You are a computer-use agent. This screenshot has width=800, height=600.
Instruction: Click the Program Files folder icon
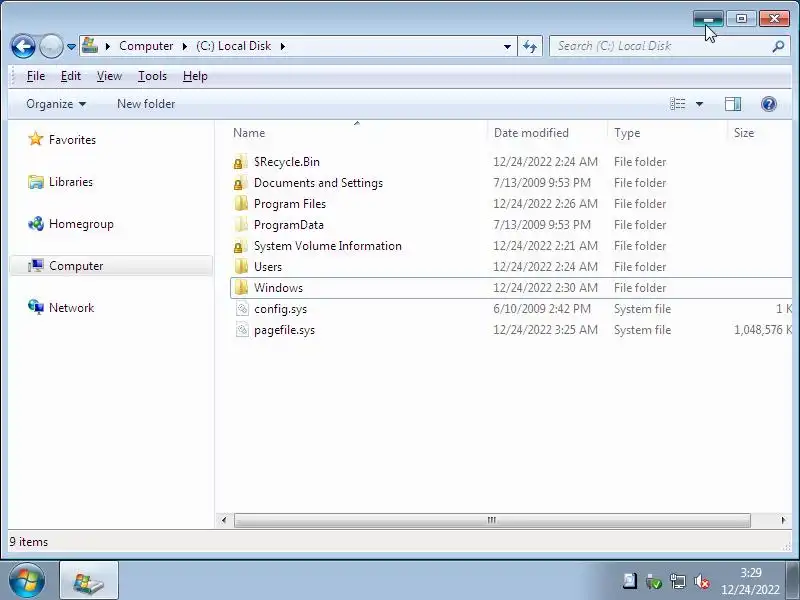[241, 204]
